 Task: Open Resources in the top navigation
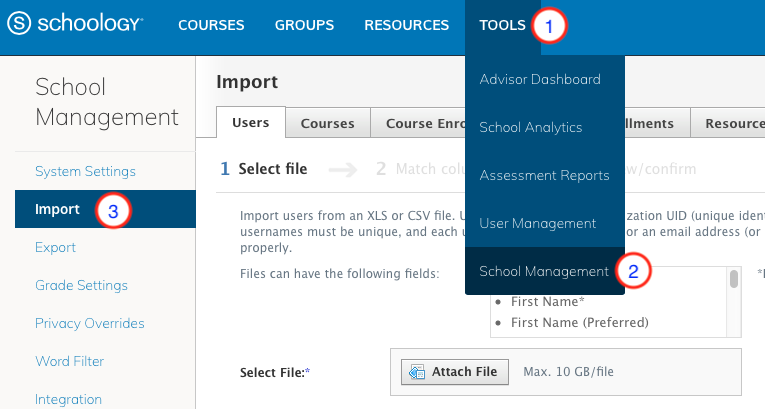click(x=406, y=25)
